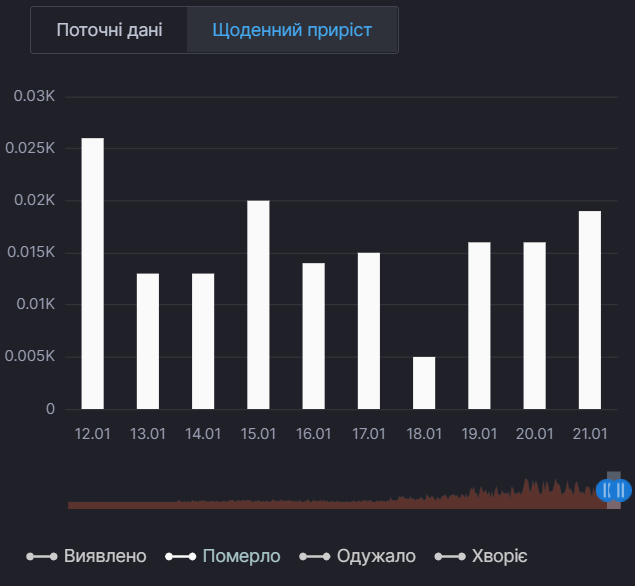Select the 13.01 bar
The image size is (635, 586).
coord(148,341)
